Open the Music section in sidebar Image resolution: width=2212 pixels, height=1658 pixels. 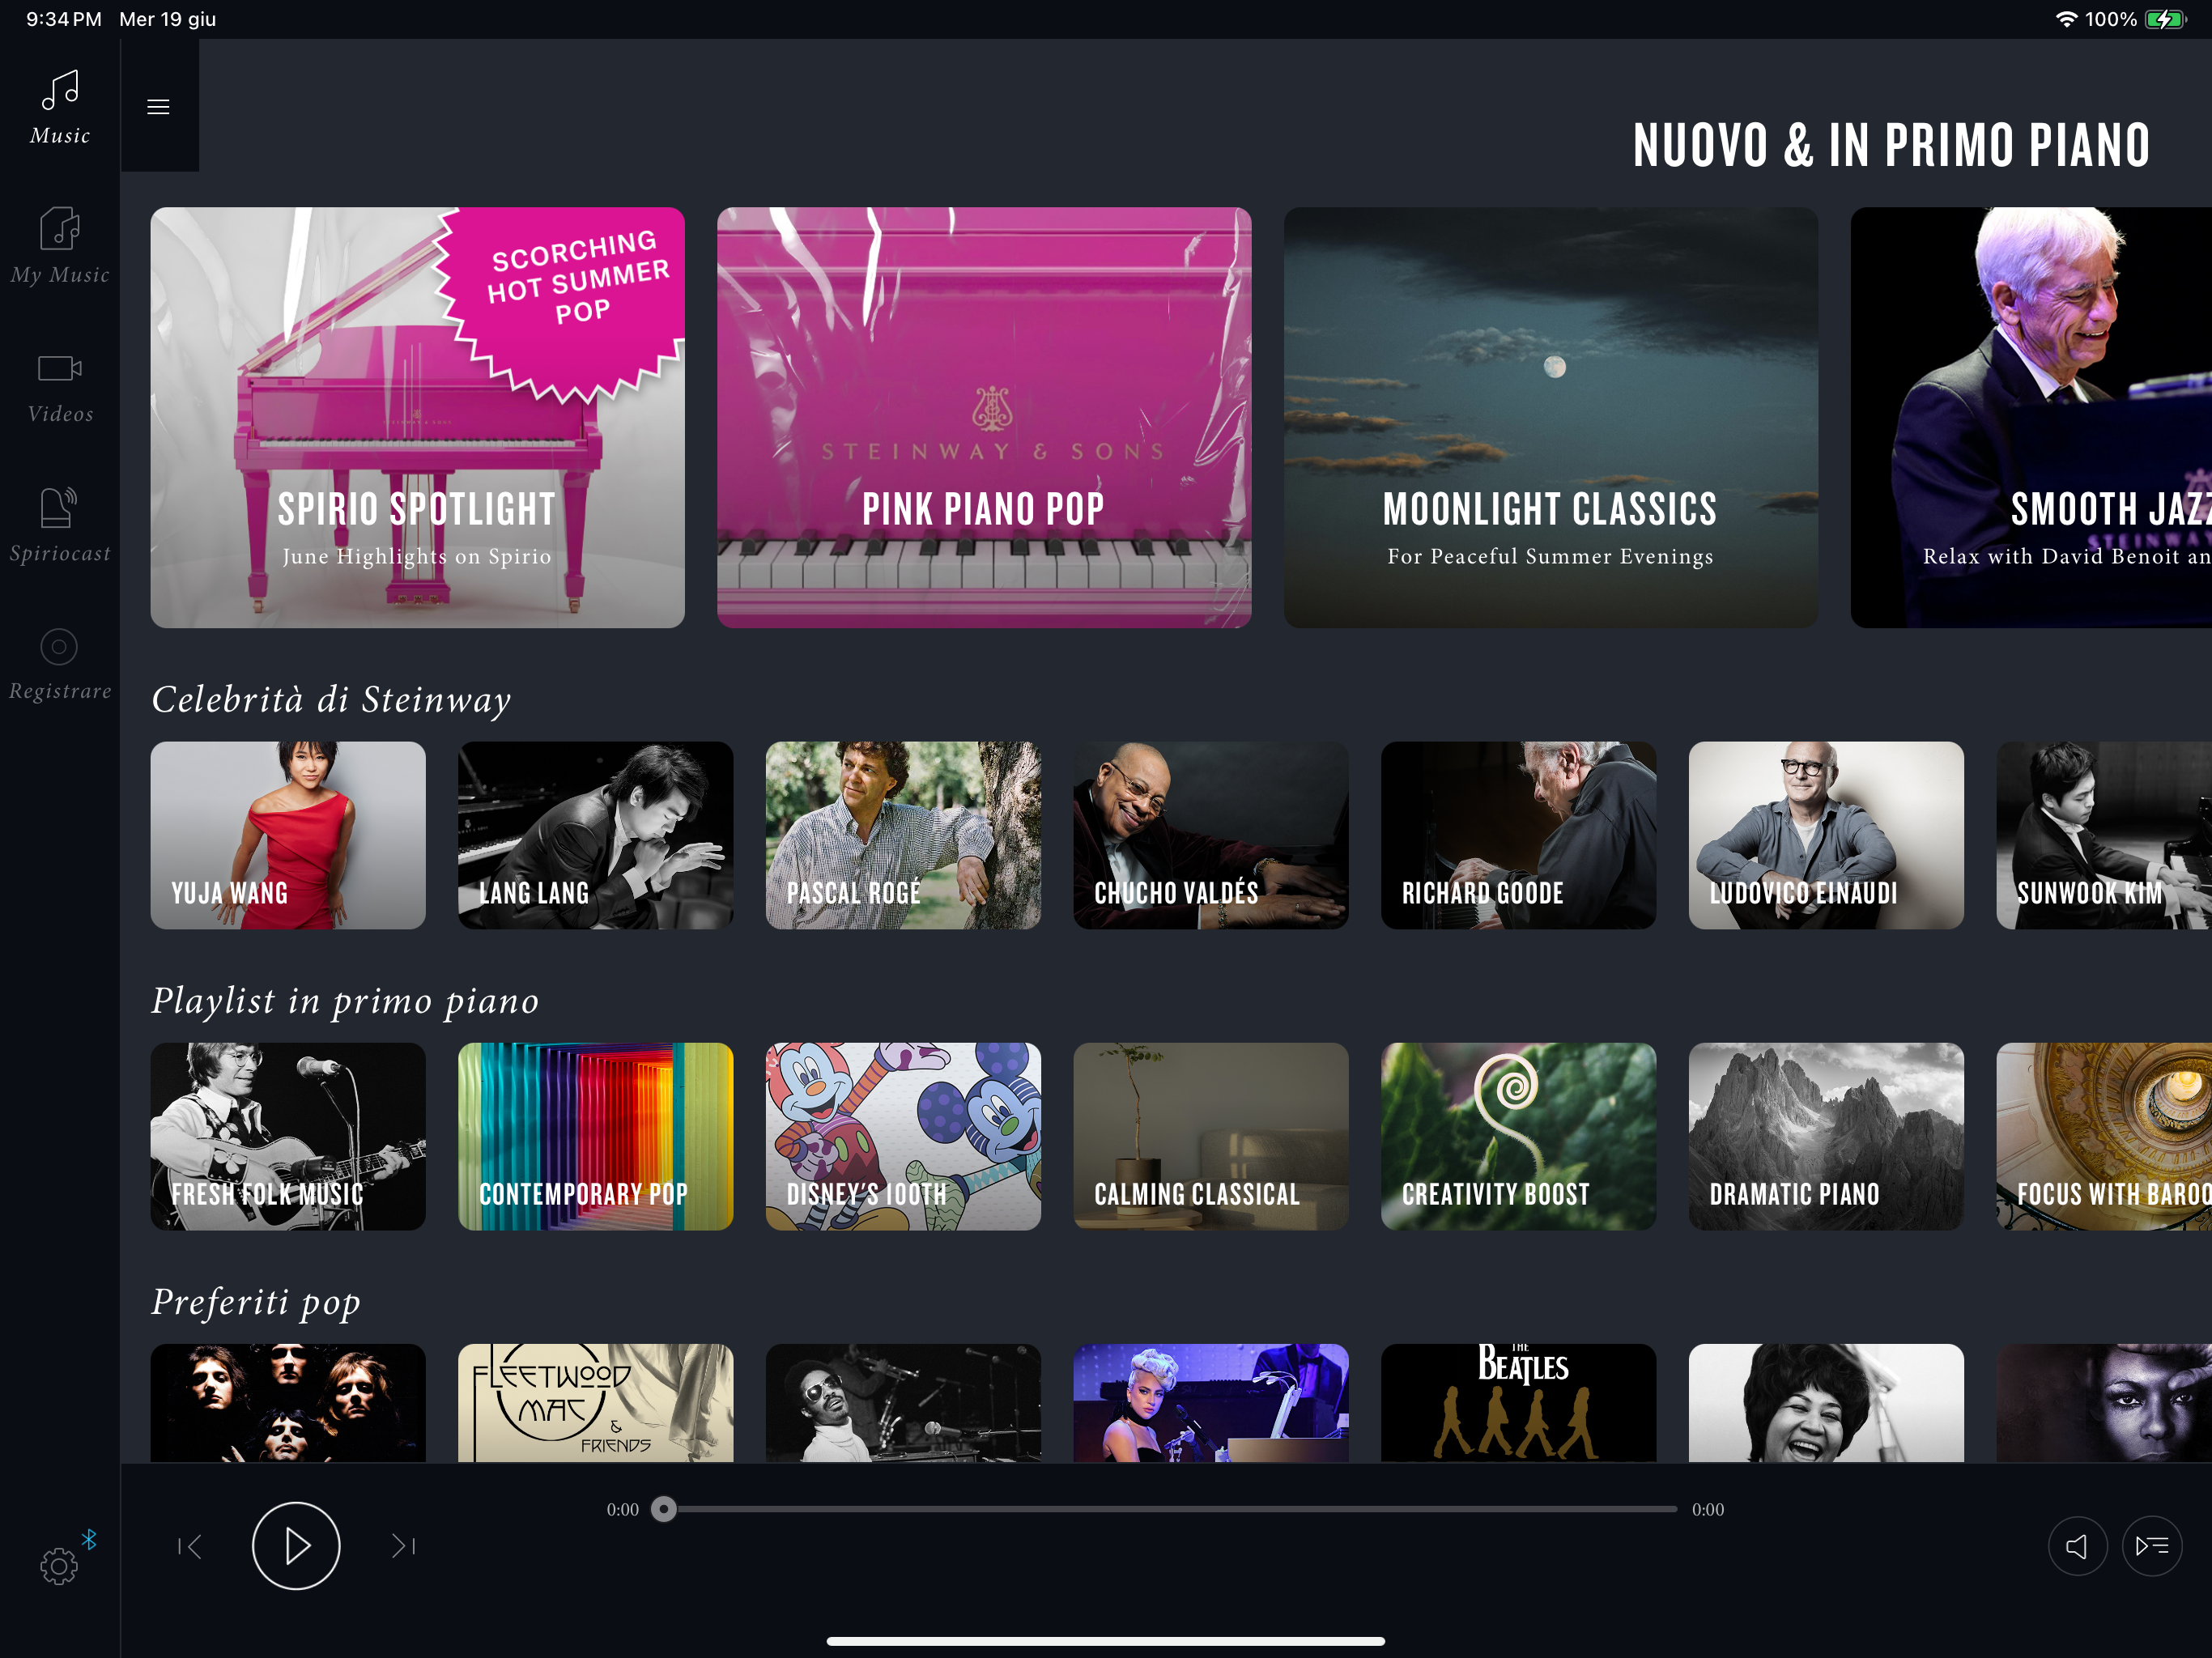click(60, 108)
